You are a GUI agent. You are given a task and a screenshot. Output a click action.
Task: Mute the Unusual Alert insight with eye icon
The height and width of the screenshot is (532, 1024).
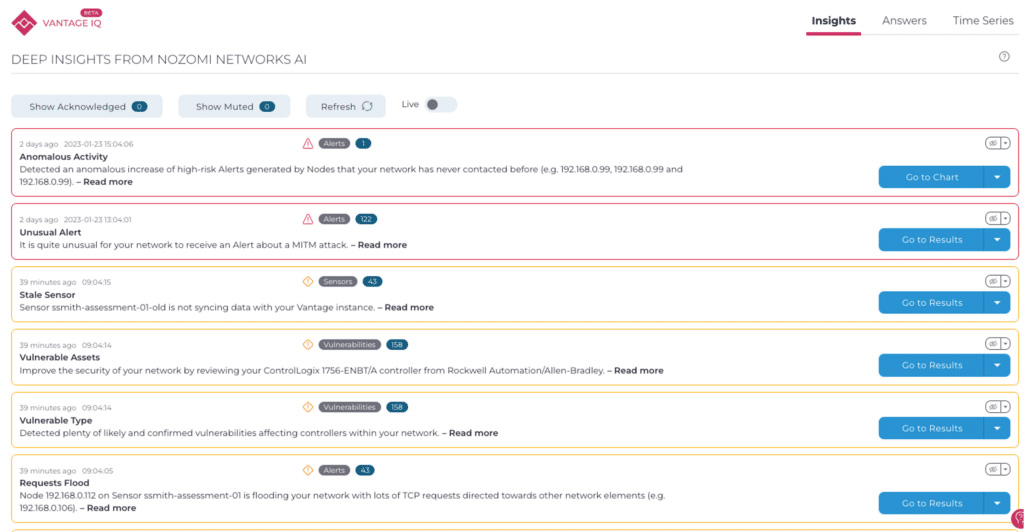[993, 218]
